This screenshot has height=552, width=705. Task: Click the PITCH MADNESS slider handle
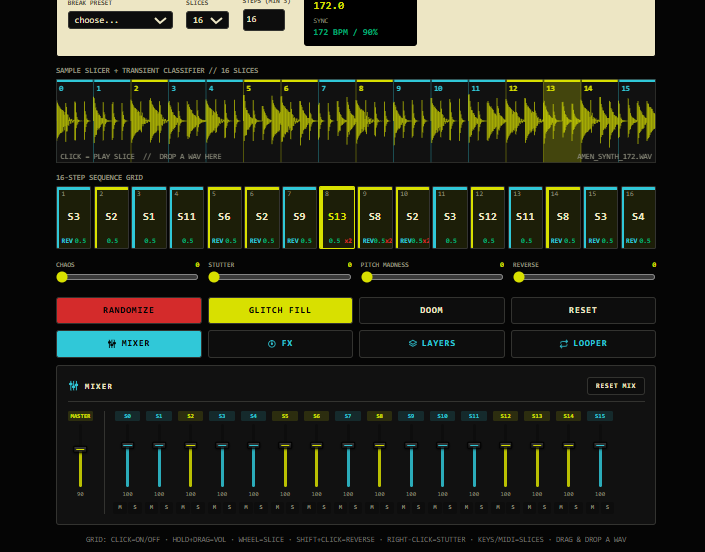tap(367, 277)
